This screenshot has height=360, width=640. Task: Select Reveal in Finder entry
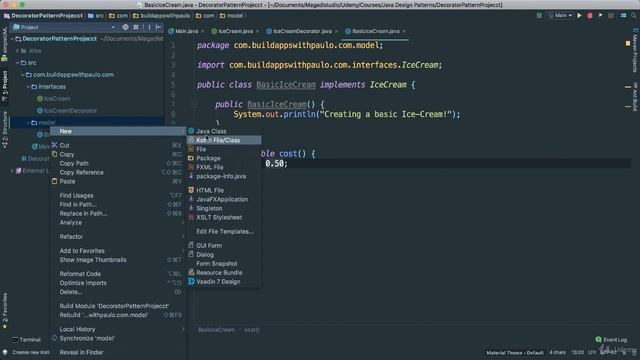[x=118, y=352]
